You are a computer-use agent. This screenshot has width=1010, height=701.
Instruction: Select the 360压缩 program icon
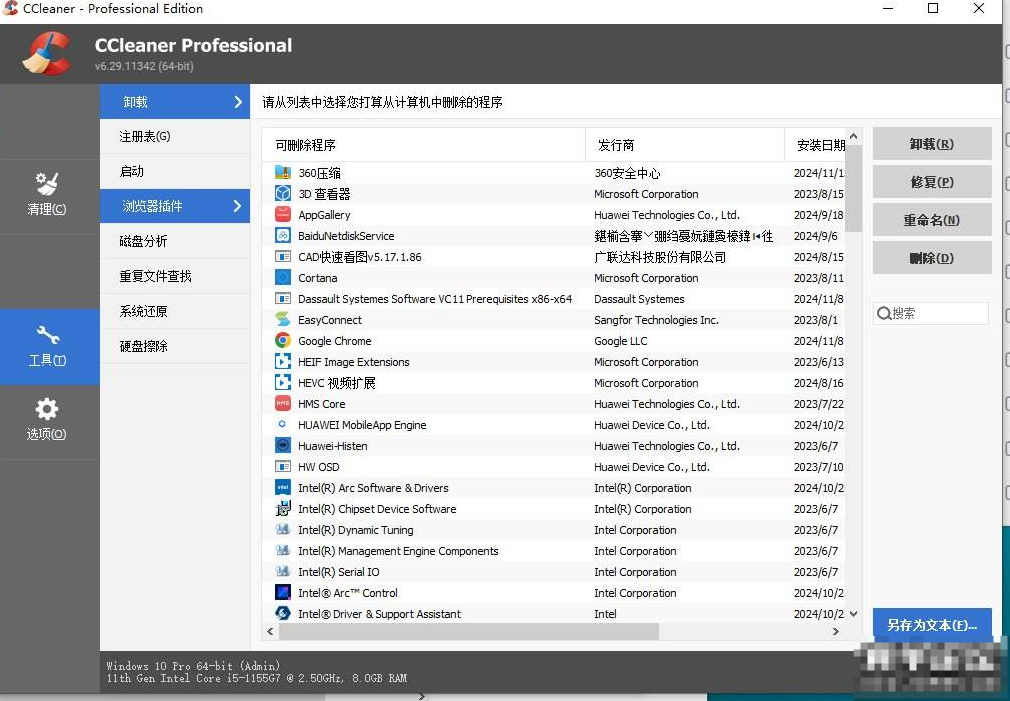(282, 173)
